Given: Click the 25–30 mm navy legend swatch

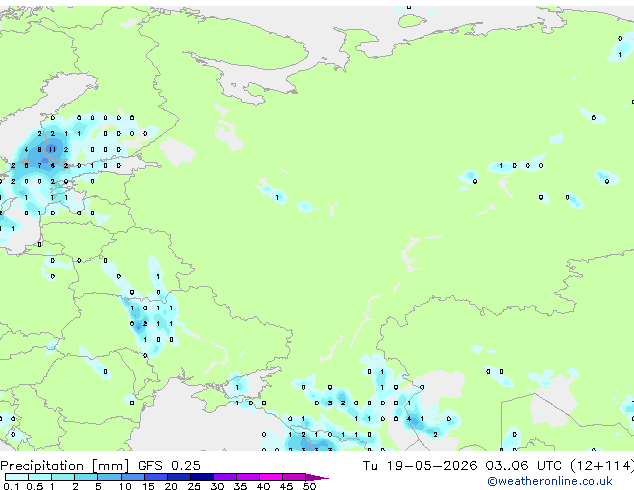Looking at the screenshot, I should pyautogui.click(x=202, y=477).
